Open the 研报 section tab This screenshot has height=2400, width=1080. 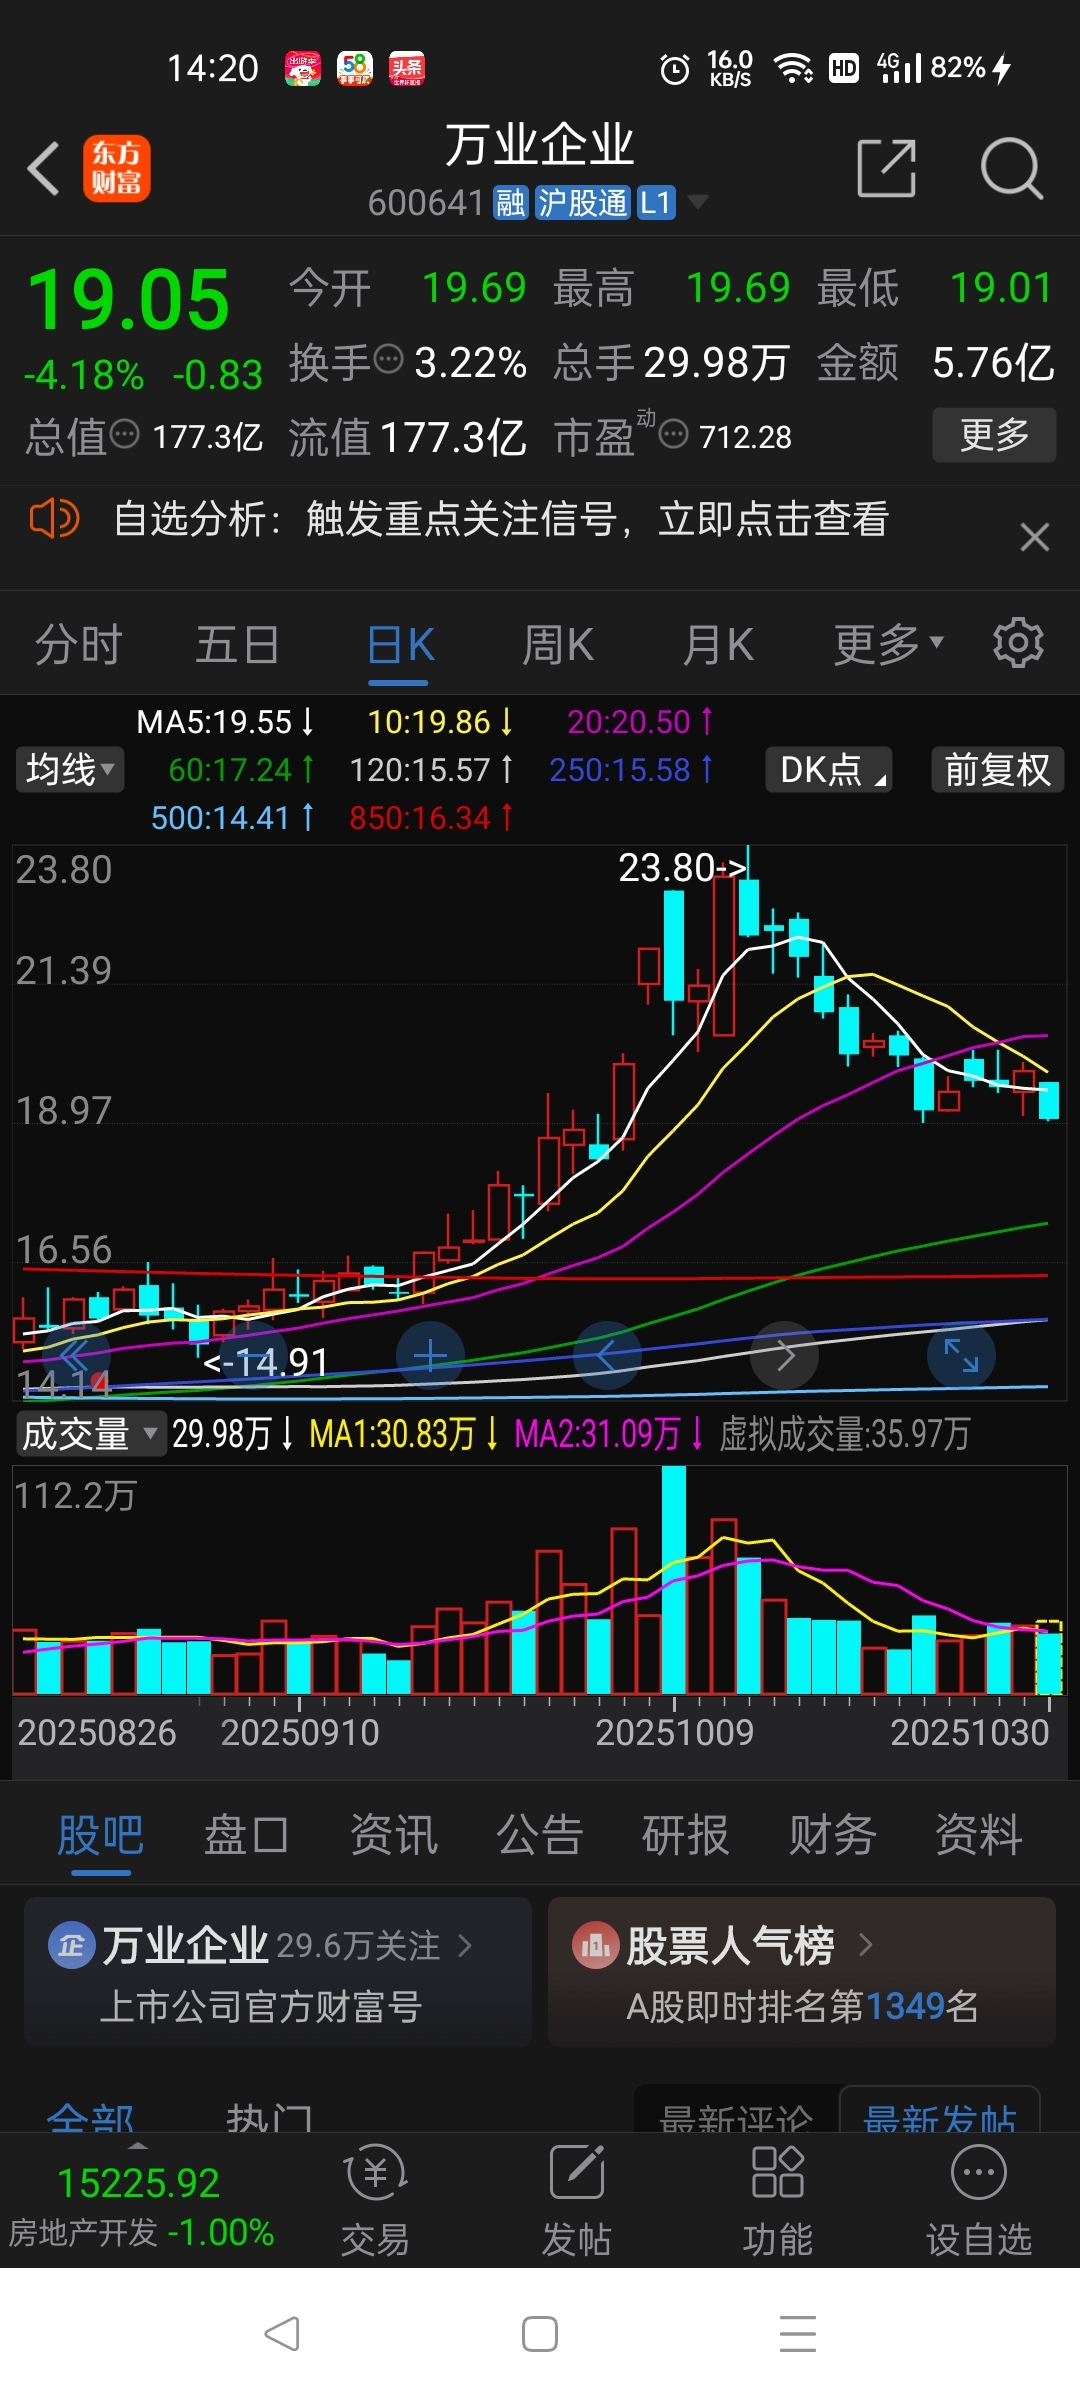686,1835
